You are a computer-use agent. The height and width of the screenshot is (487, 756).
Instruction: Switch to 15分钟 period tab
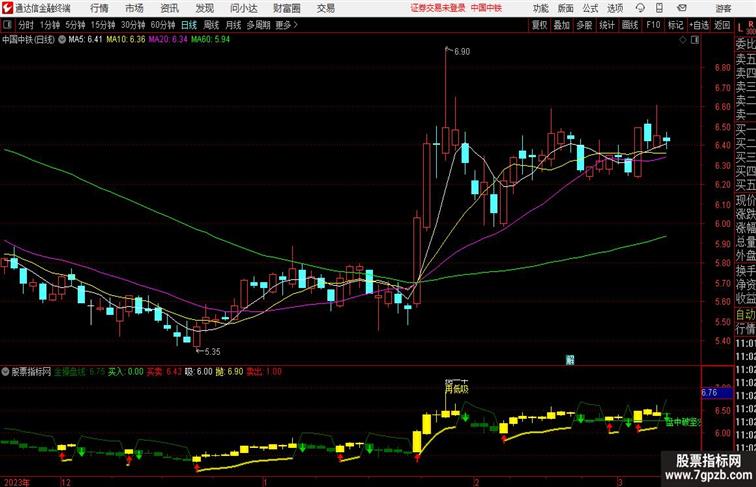[103, 25]
